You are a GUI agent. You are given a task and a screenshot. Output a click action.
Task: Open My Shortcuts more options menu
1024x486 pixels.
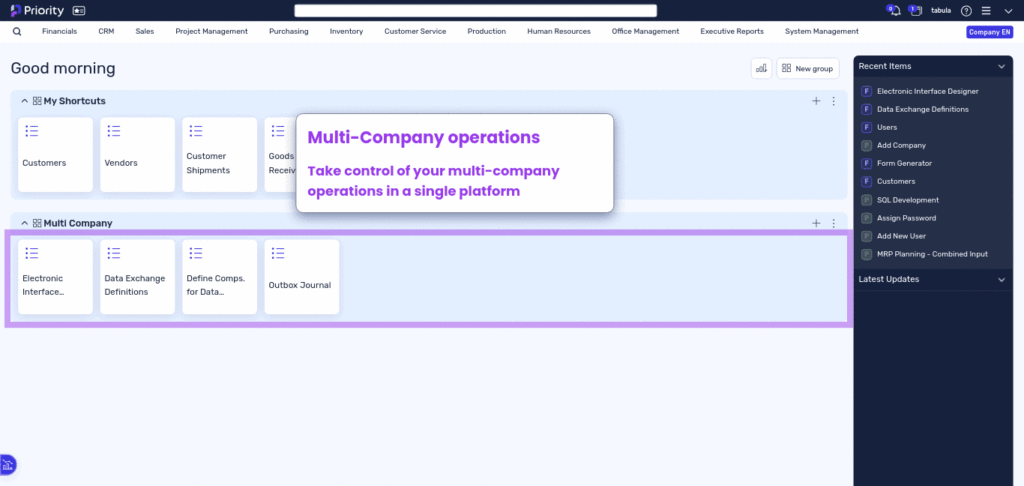click(x=833, y=101)
